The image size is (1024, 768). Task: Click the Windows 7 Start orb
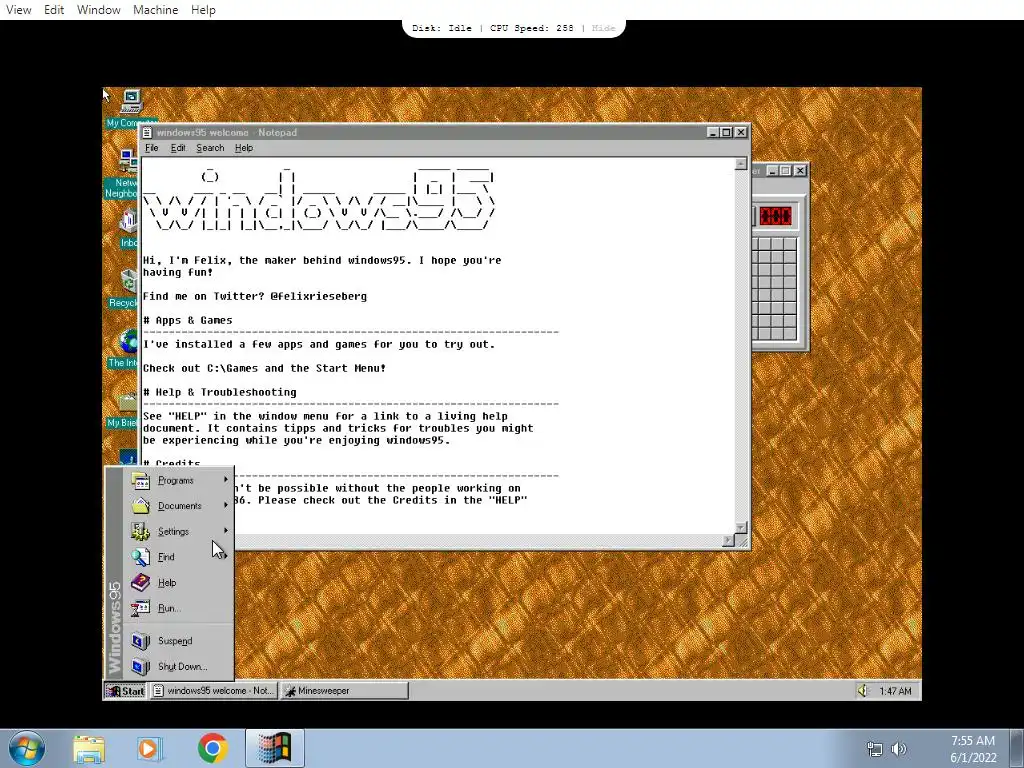point(27,748)
